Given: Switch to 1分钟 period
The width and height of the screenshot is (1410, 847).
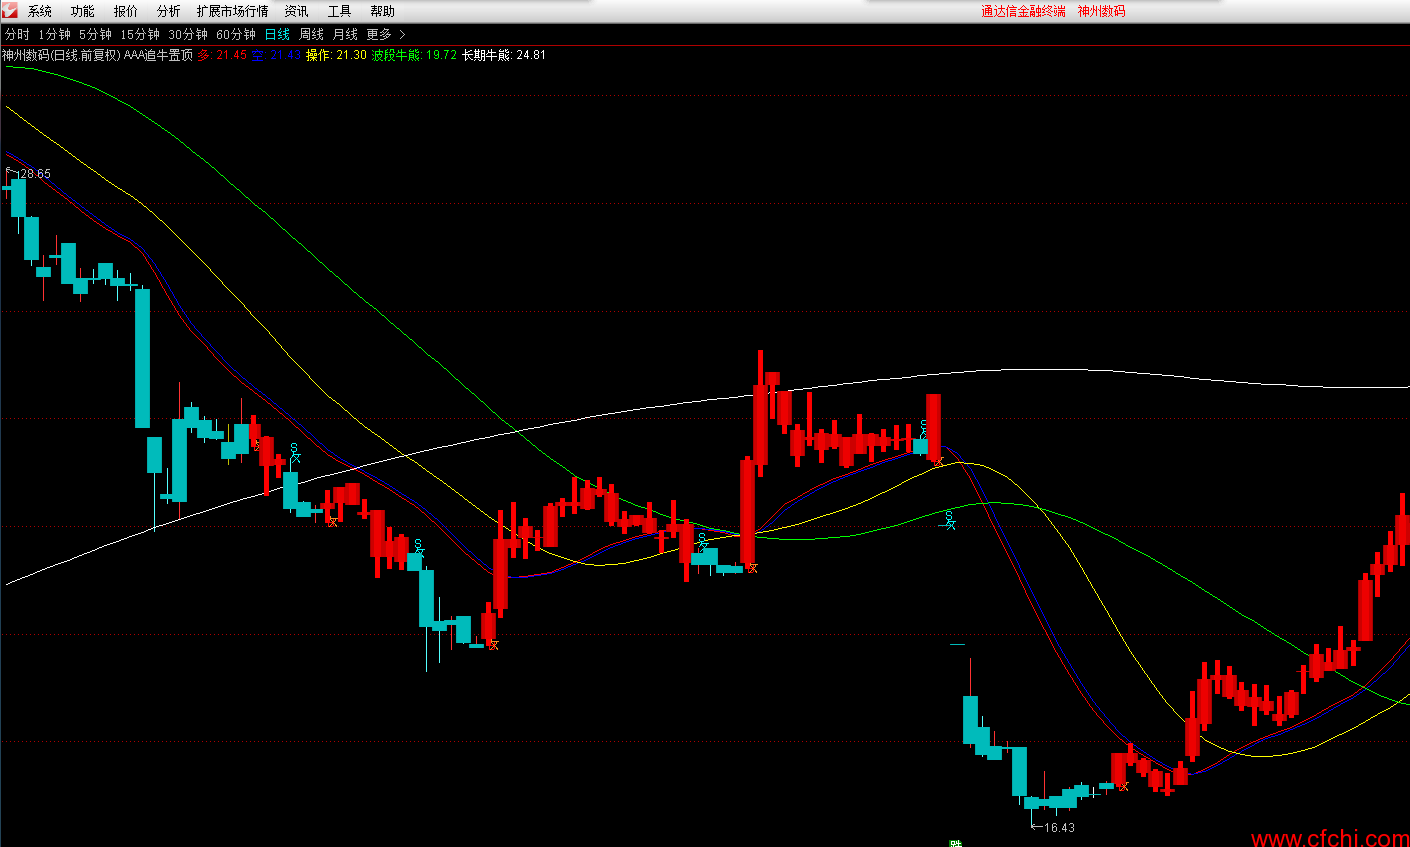Looking at the screenshot, I should pos(55,34).
